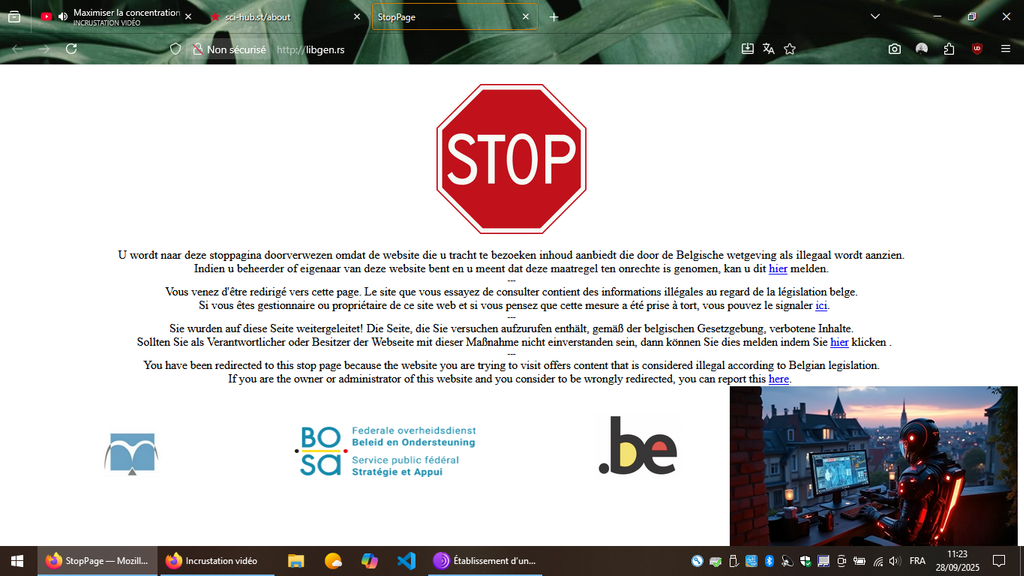This screenshot has width=1024, height=576.
Task: Show Non sécurisé connection info
Action: (229, 50)
